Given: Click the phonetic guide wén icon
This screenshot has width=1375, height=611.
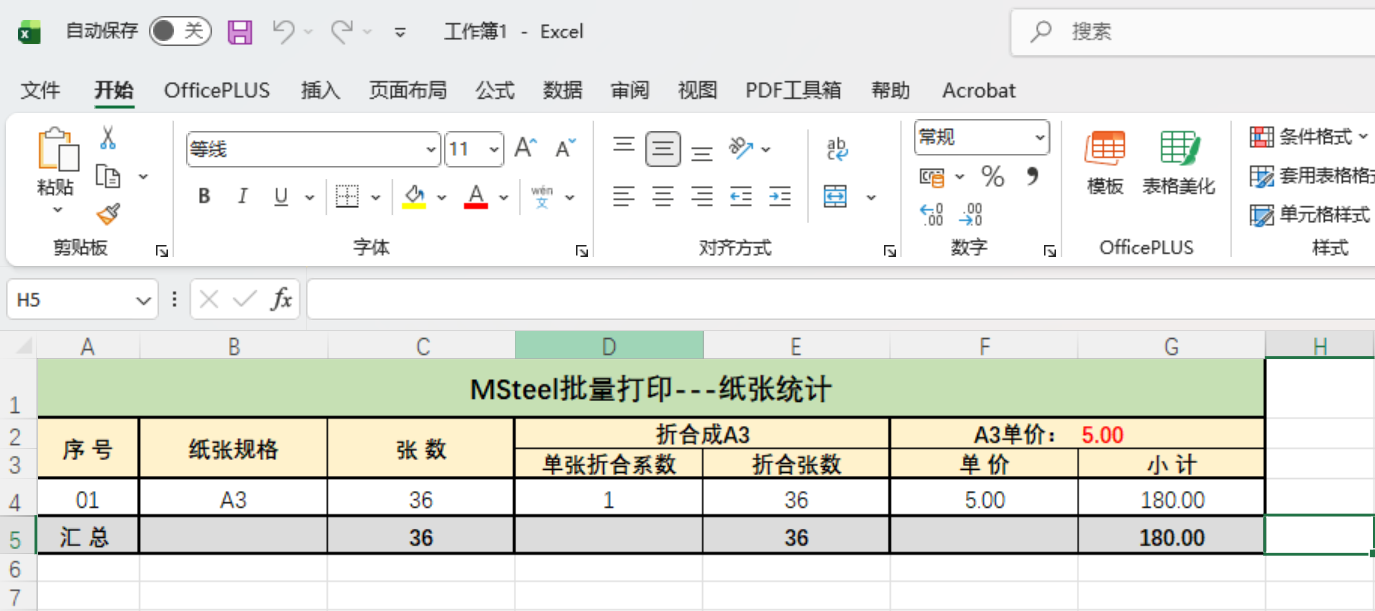Looking at the screenshot, I should (x=542, y=197).
